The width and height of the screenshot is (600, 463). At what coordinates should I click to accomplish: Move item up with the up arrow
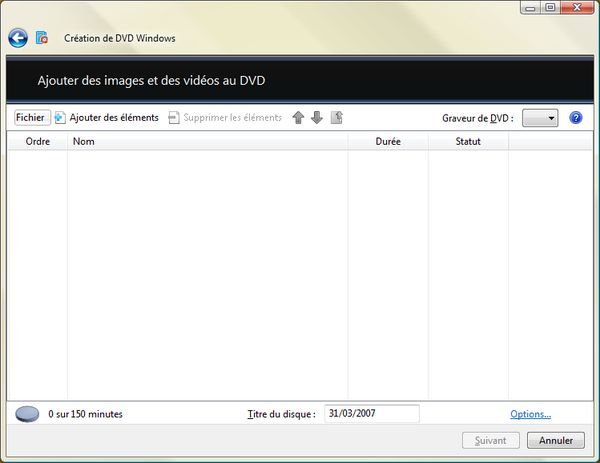298,118
